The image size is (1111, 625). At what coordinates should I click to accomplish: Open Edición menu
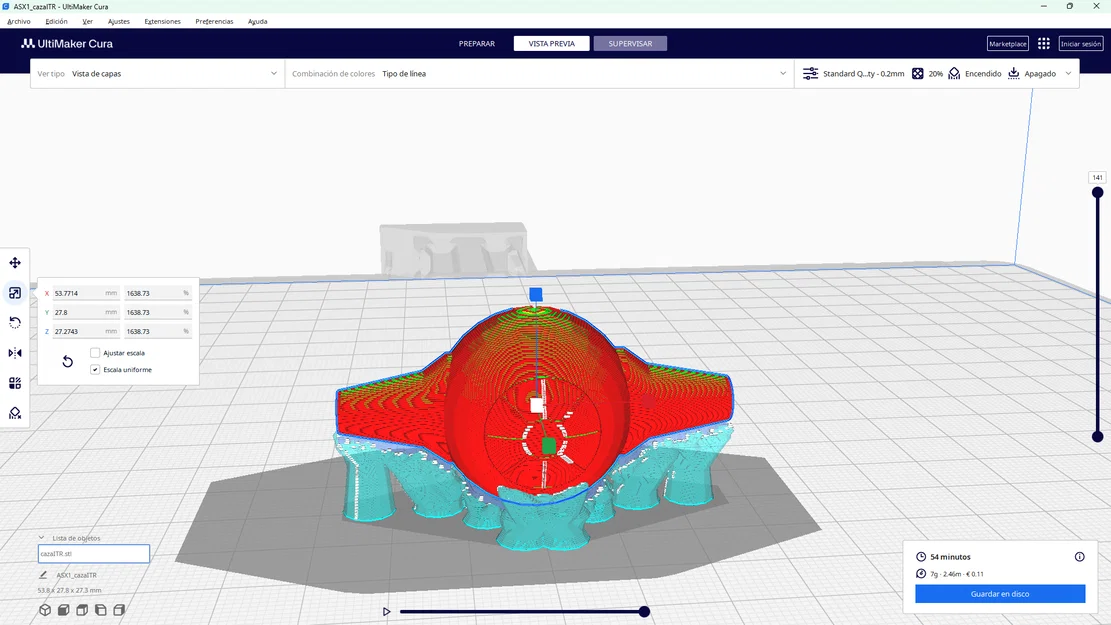(57, 21)
